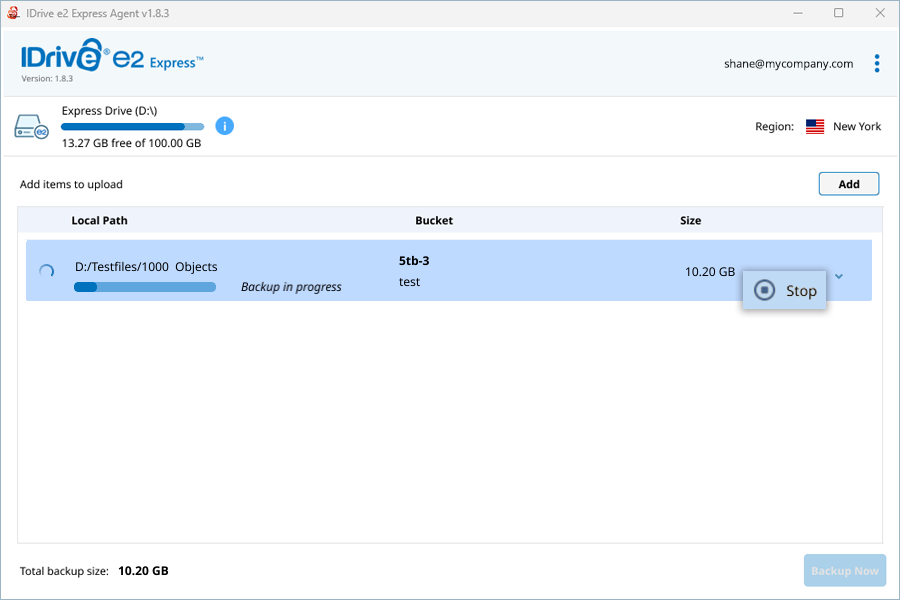This screenshot has height=600, width=900.
Task: Click the 'test' bucket folder text
Action: pyautogui.click(x=409, y=282)
